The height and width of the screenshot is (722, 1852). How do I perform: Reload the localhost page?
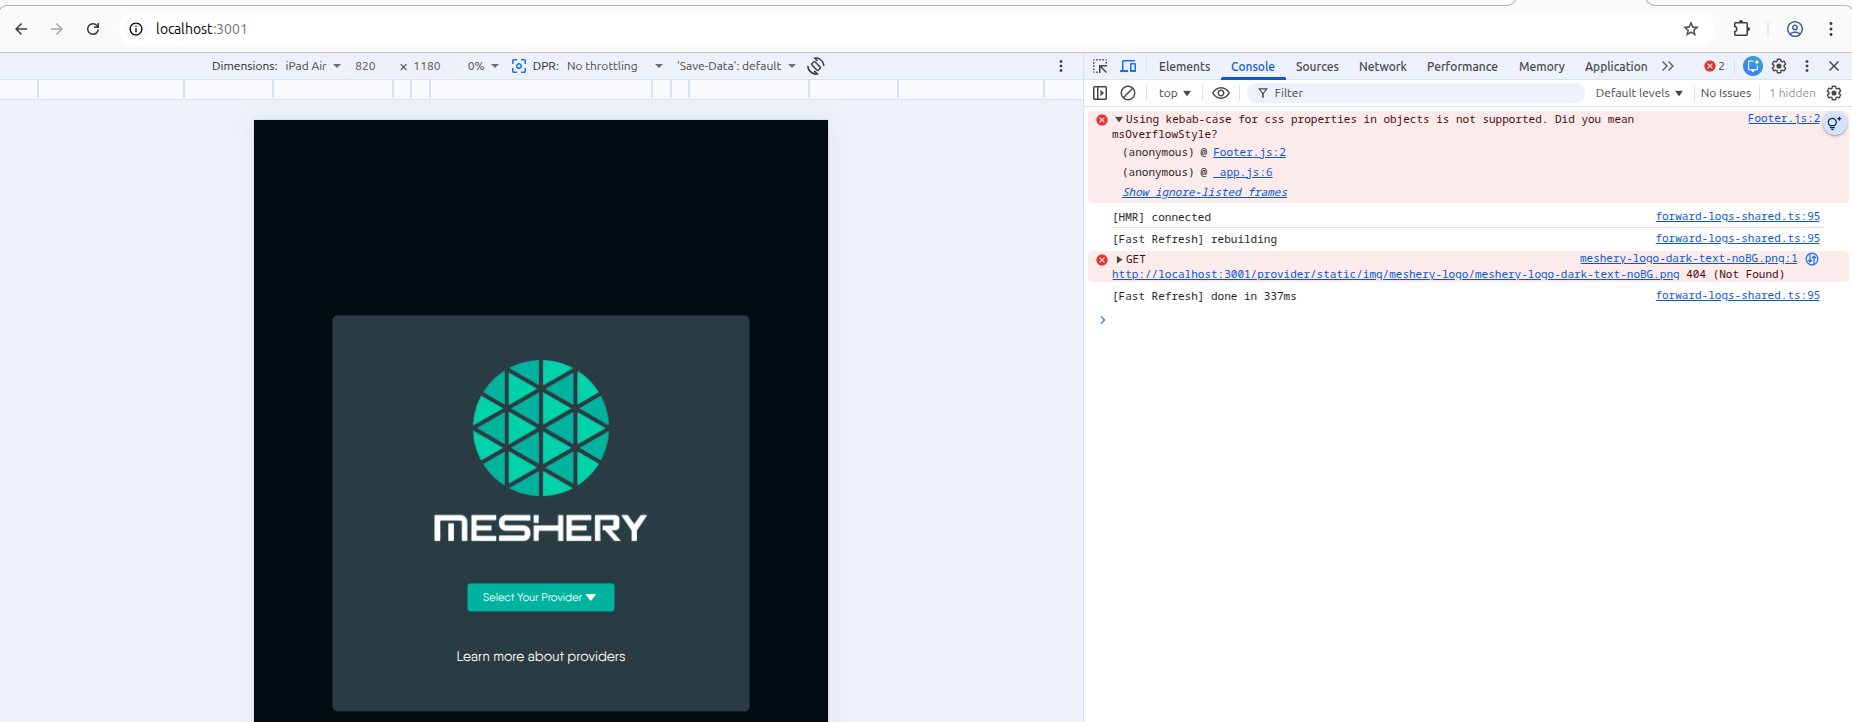pyautogui.click(x=93, y=29)
